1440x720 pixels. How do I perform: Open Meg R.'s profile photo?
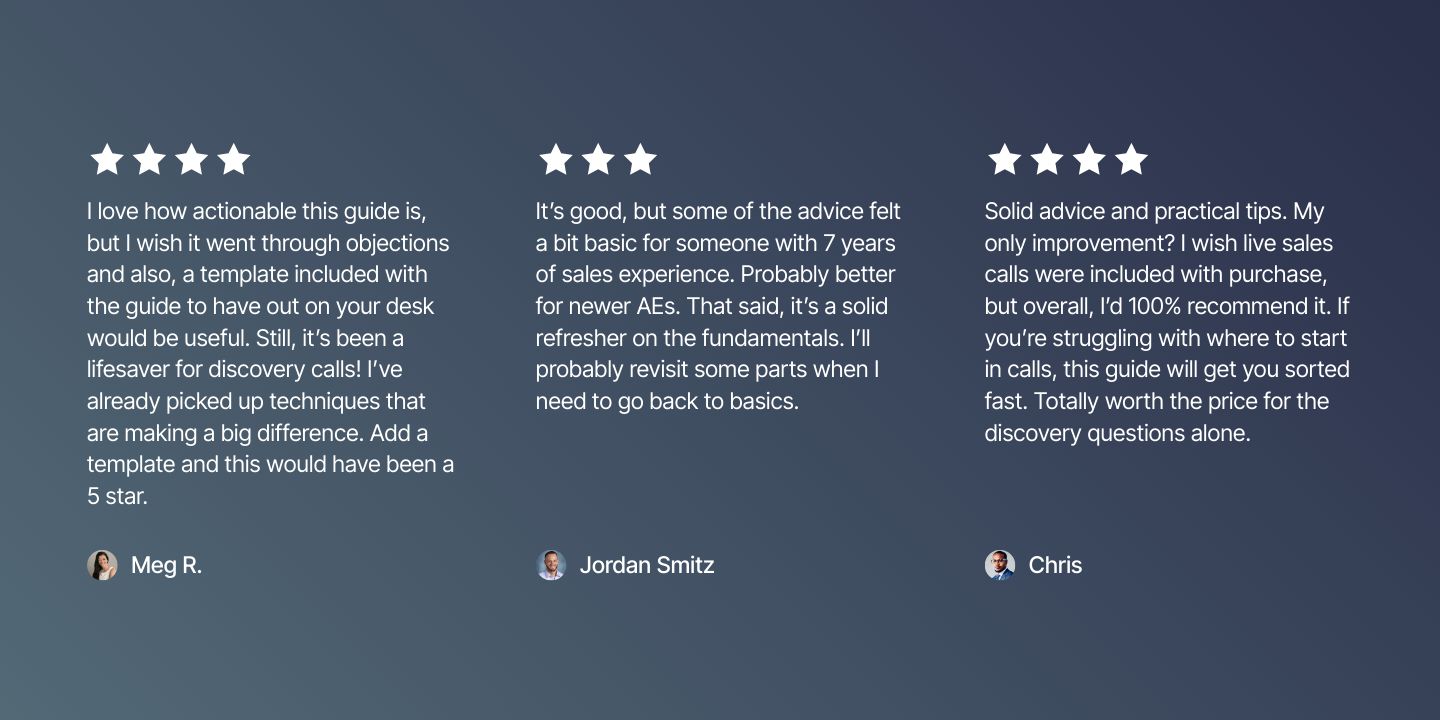pos(102,565)
